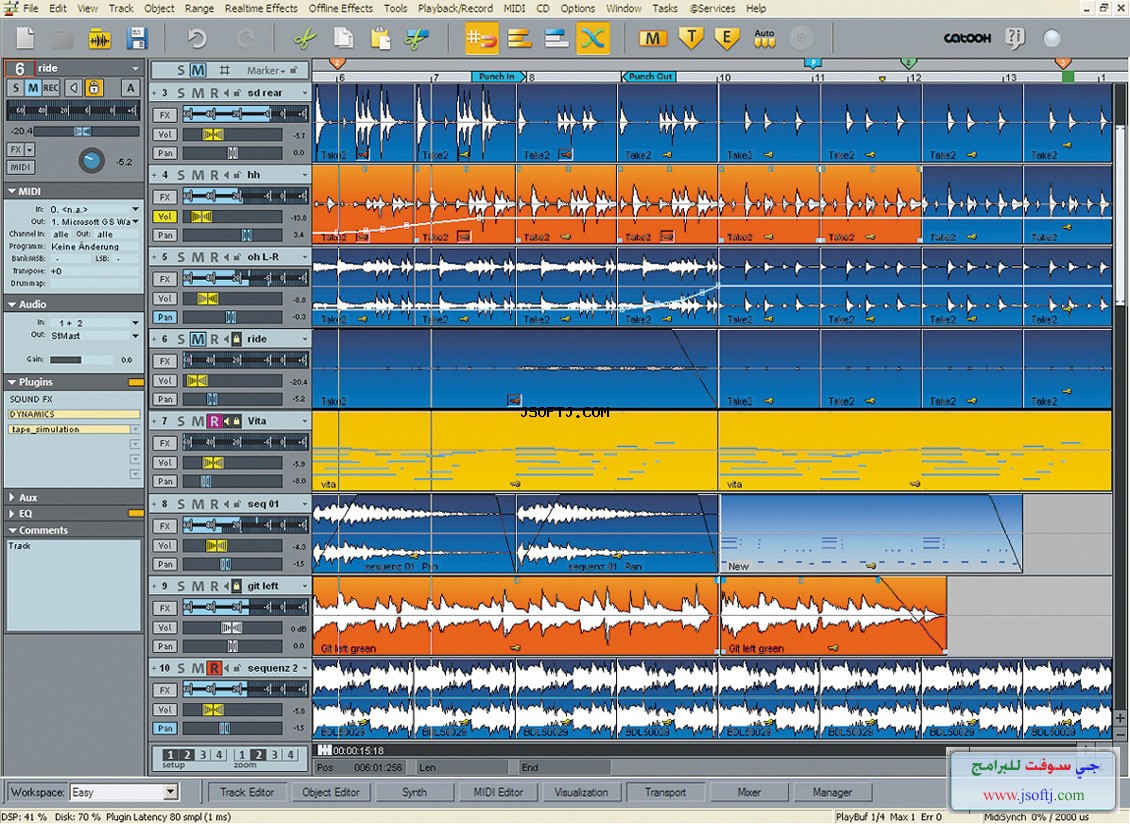Click the speaker monitoring icon in the ride track editor

tap(74, 88)
